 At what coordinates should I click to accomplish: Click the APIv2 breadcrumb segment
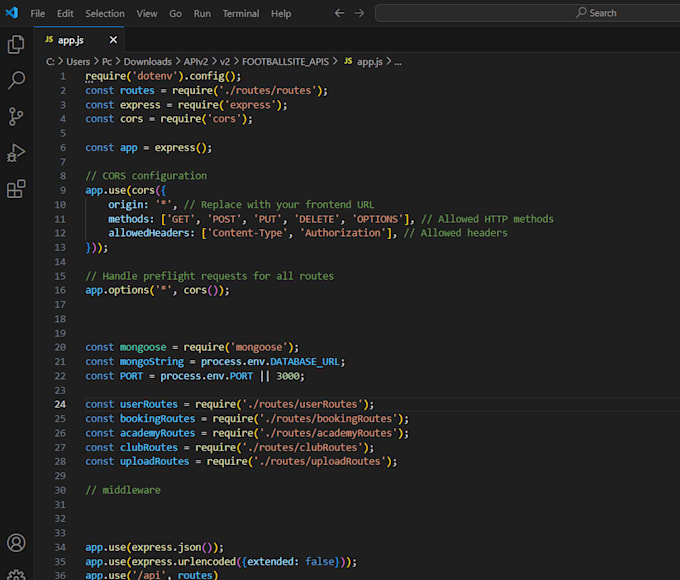click(196, 62)
